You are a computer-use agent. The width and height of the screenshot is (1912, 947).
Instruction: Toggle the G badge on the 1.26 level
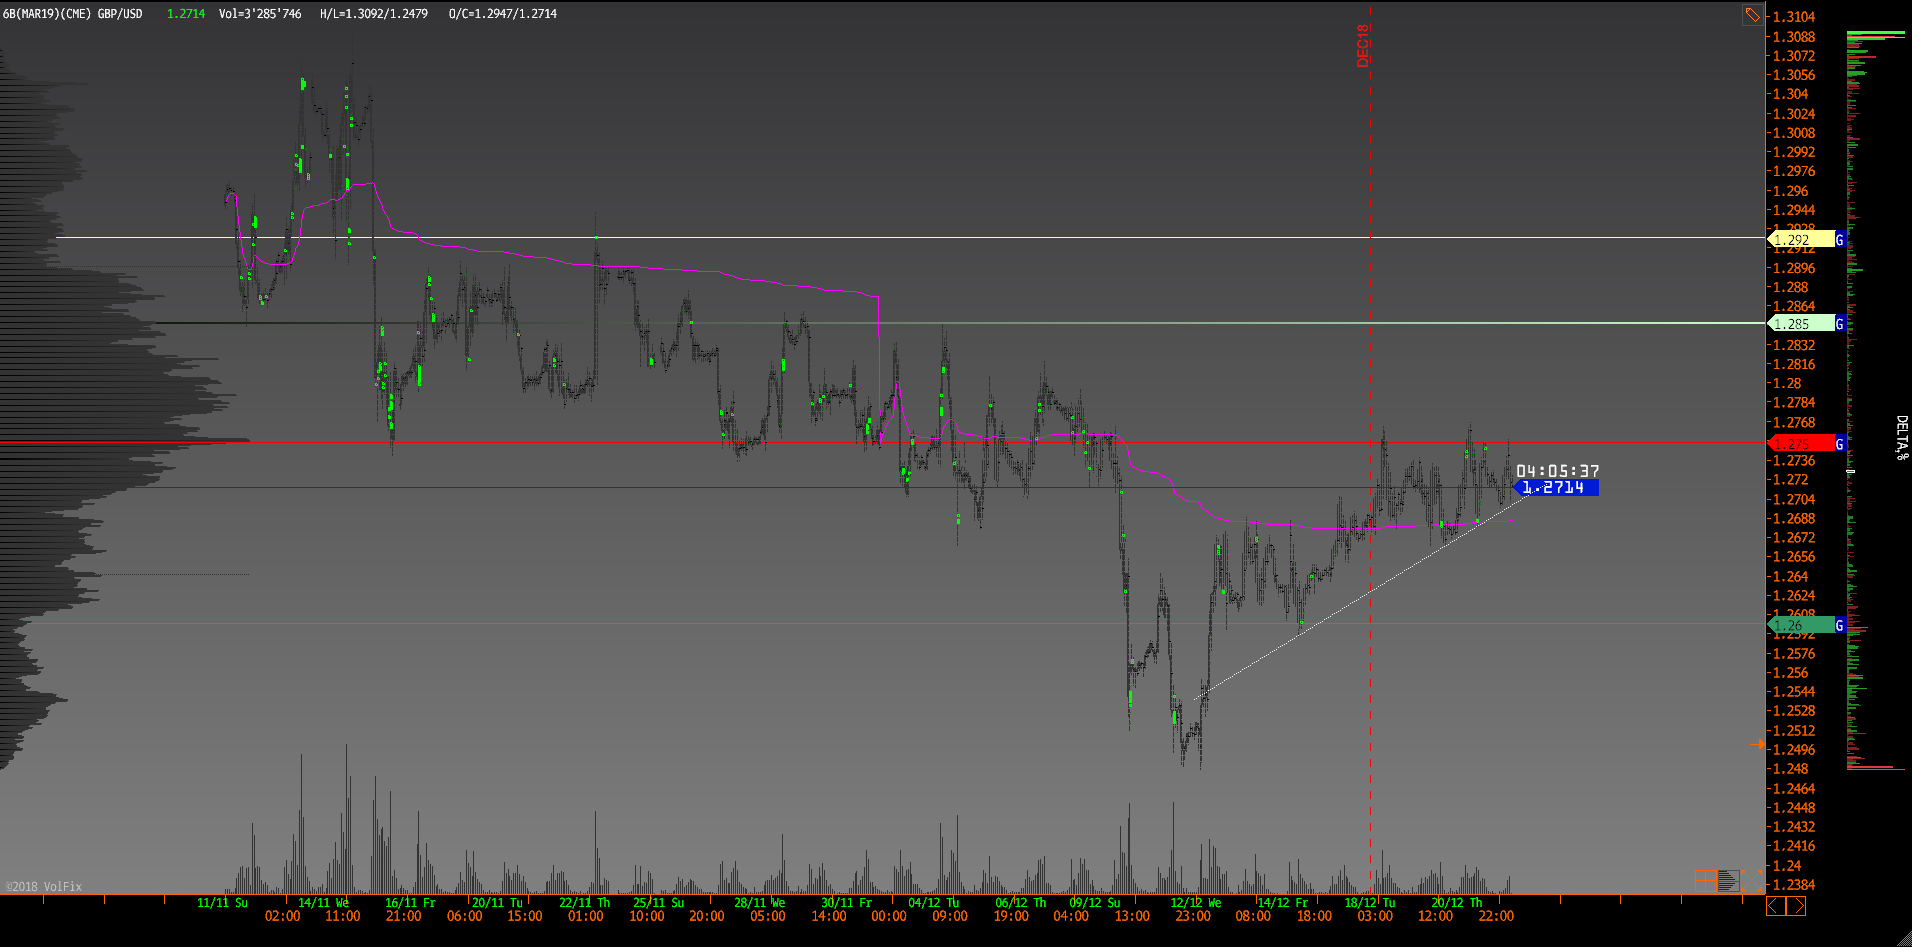1839,625
